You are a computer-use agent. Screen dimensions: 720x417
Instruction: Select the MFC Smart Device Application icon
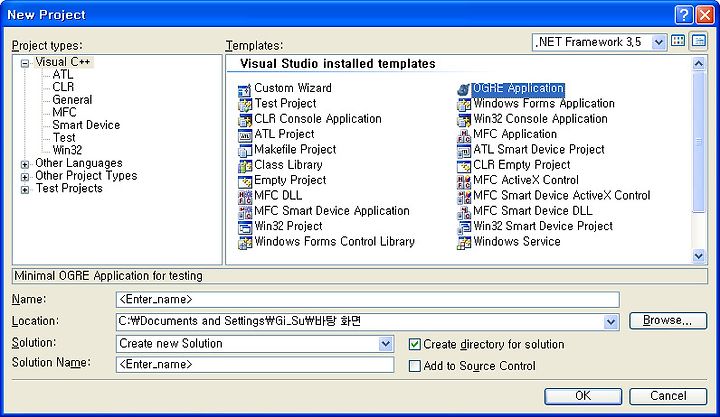click(245, 212)
